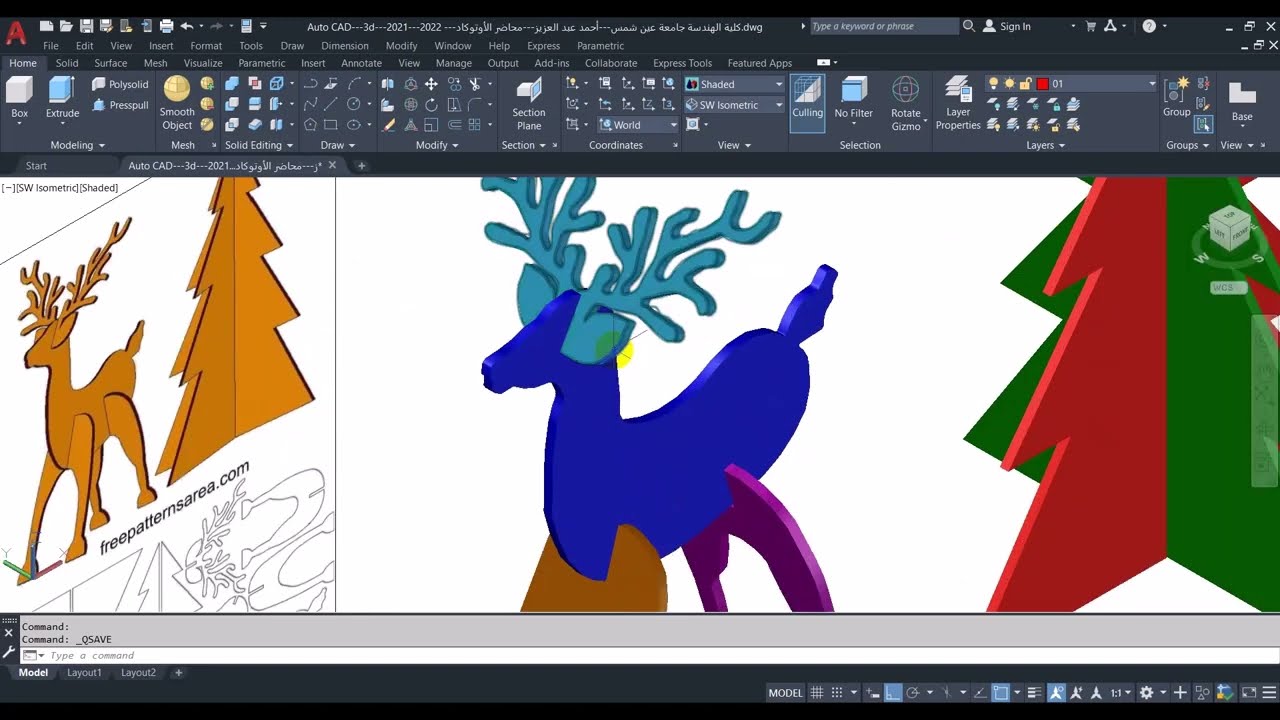Click the new drawing tab plus button
The width and height of the screenshot is (1280, 720).
(361, 166)
